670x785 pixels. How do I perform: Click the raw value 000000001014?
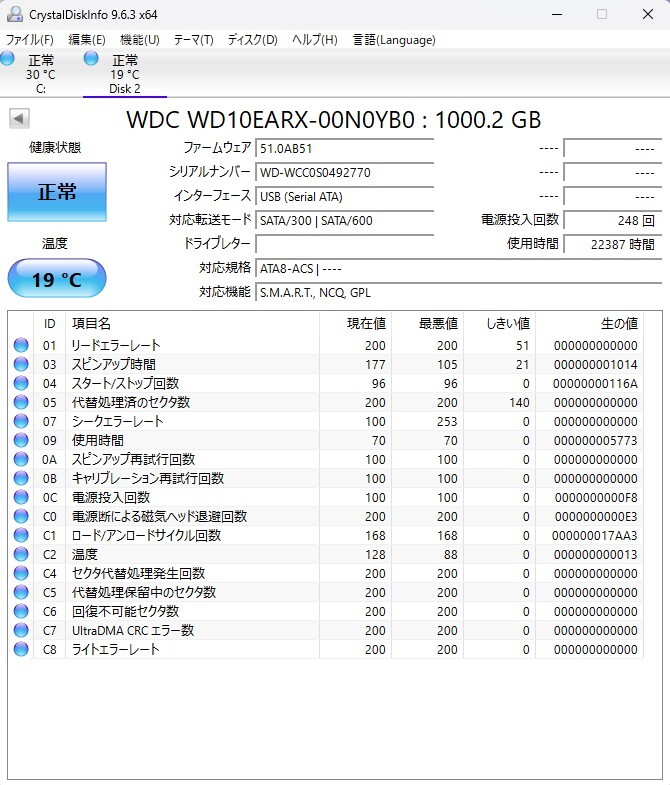pos(595,364)
